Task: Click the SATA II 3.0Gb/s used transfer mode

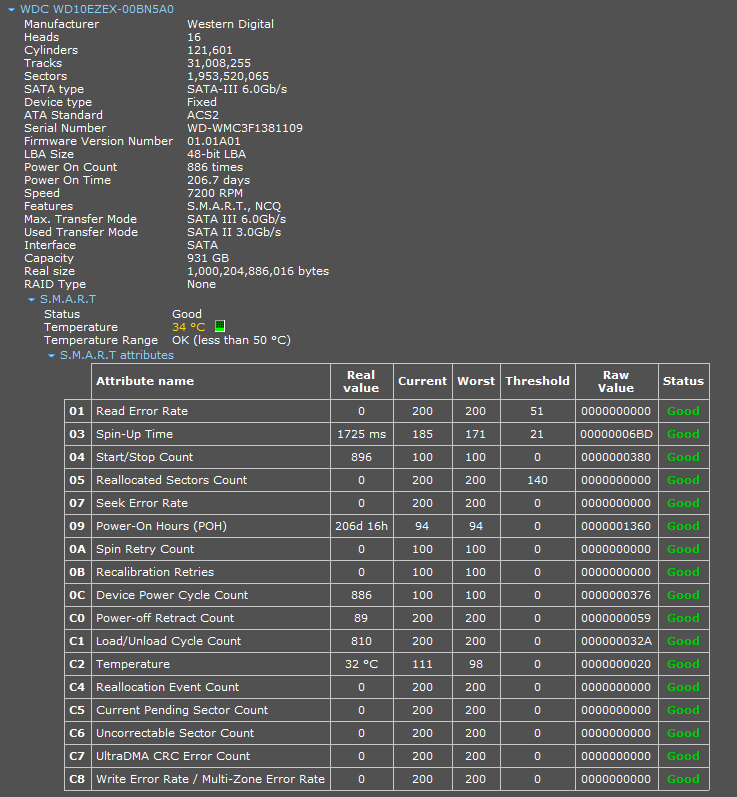Action: pyautogui.click(x=234, y=232)
